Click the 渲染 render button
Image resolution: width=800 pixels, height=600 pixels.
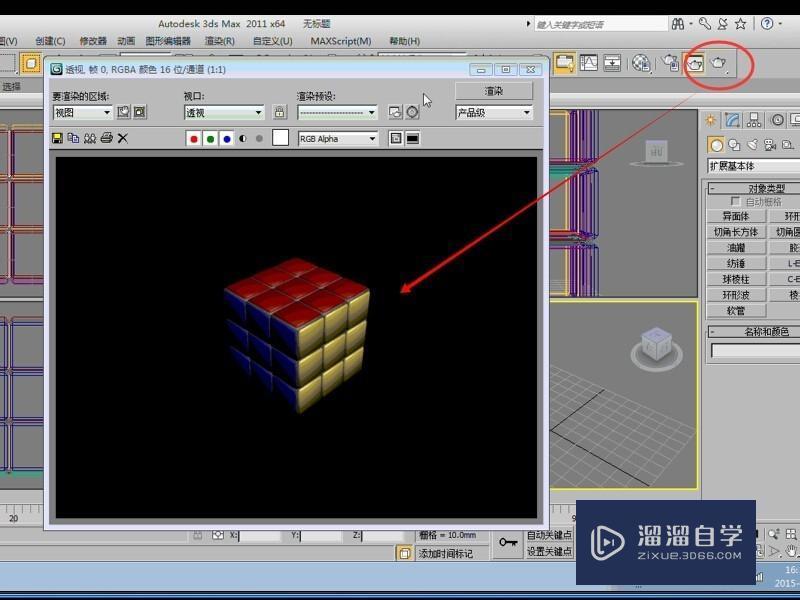coord(493,91)
